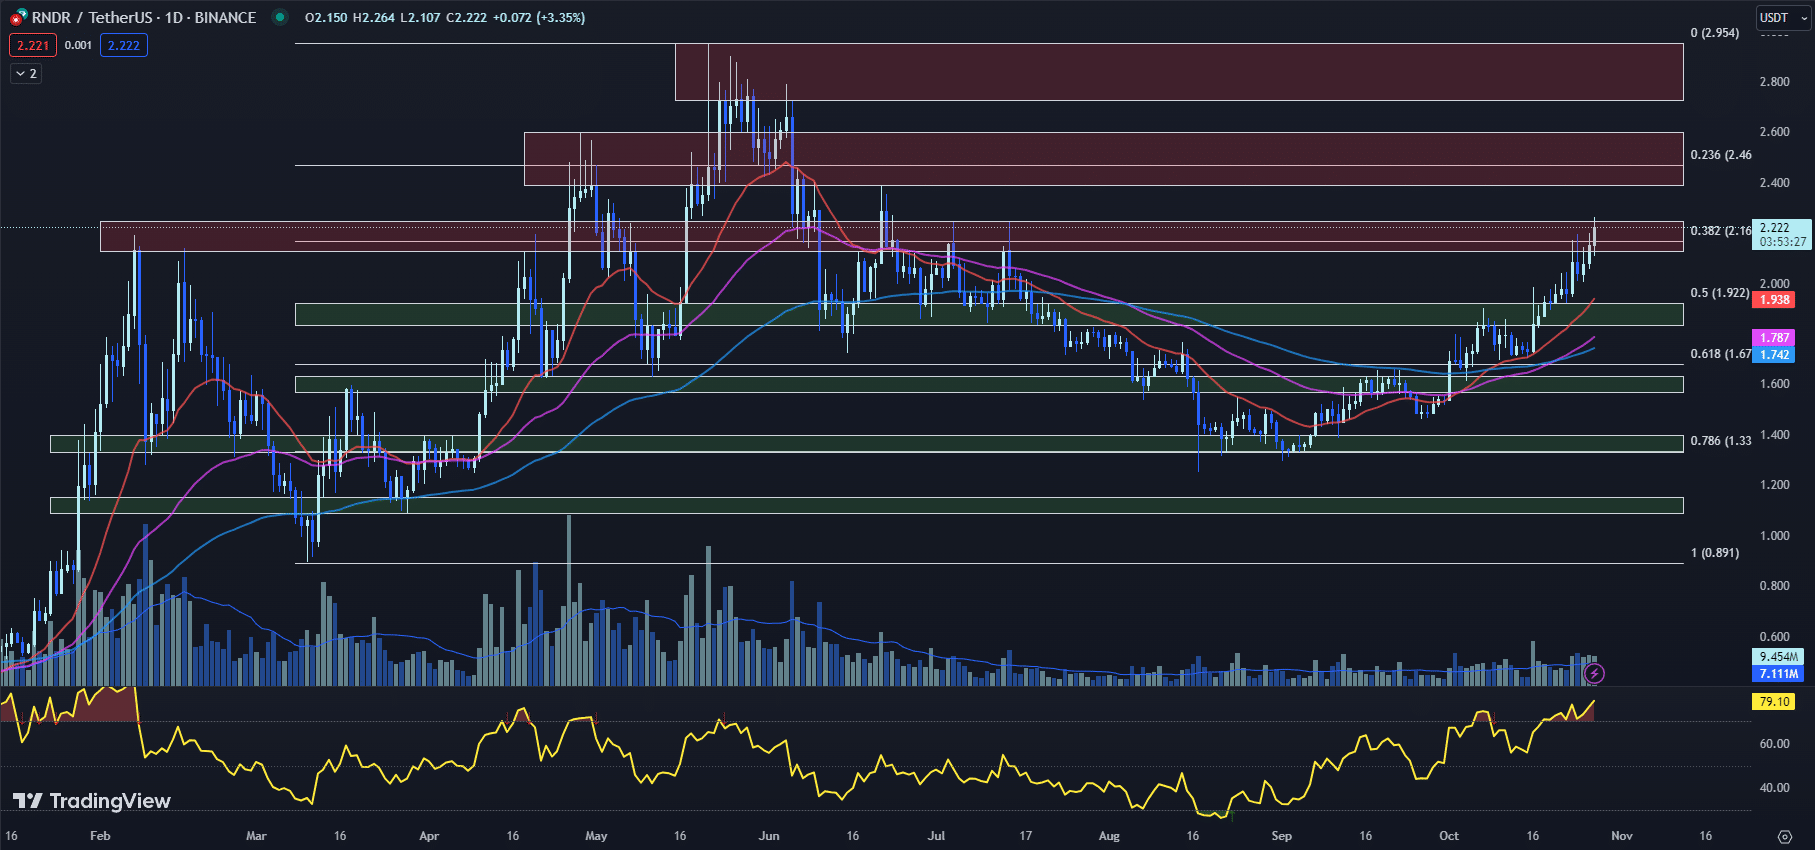Image resolution: width=1815 pixels, height=850 pixels.
Task: Click the 2.222 current price countdown label
Action: (1782, 234)
